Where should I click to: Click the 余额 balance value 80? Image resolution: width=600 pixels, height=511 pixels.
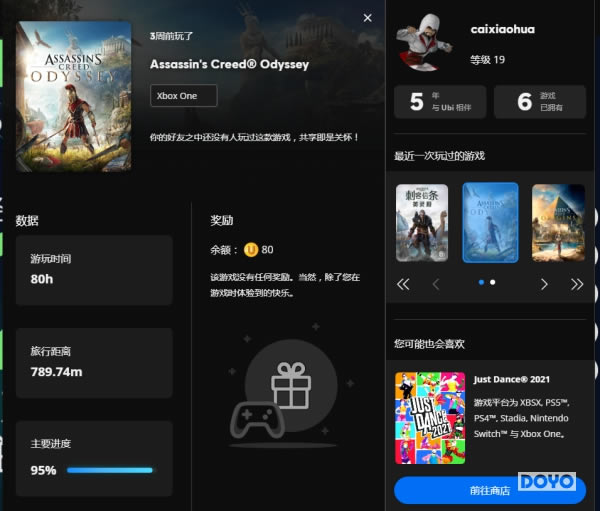(x=267, y=250)
